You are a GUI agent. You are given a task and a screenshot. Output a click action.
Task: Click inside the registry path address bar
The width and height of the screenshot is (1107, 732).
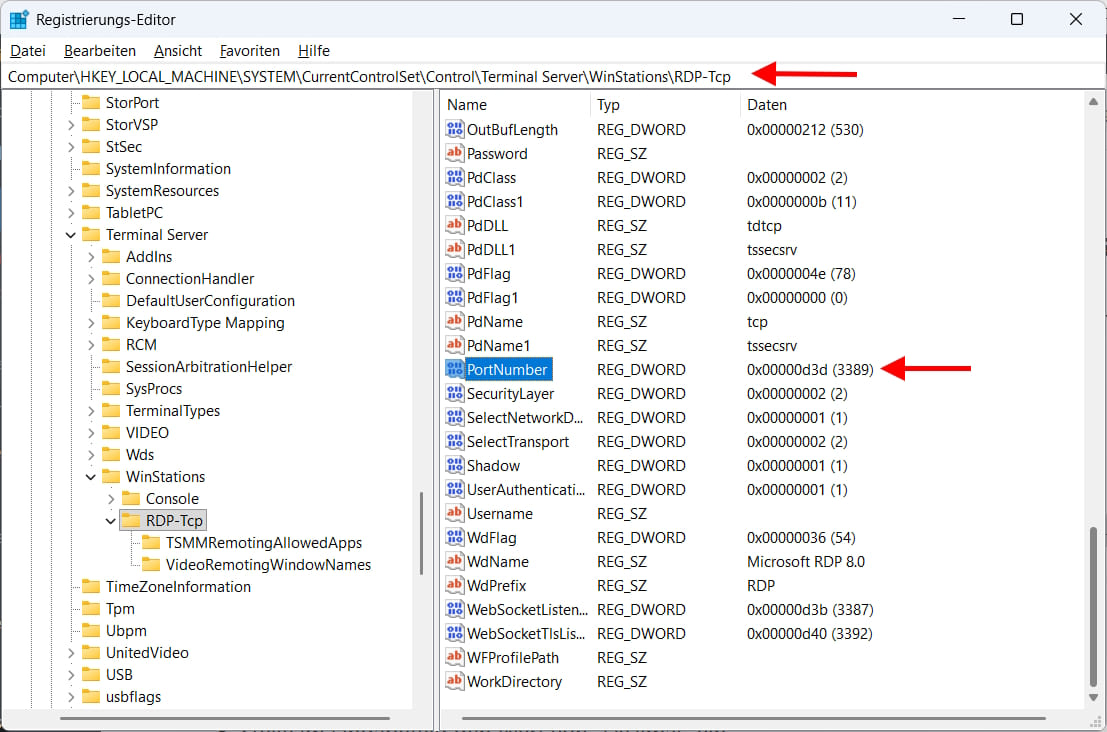point(400,75)
